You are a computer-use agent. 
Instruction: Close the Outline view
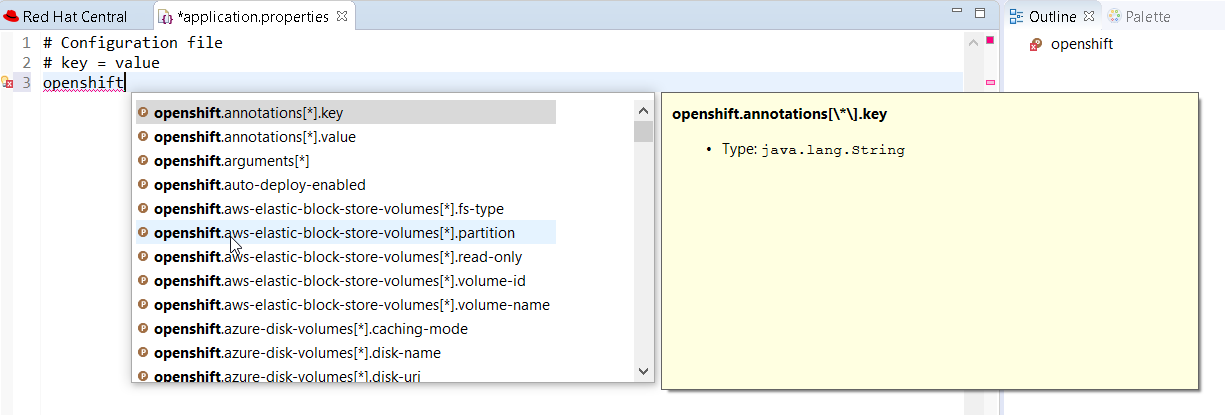coord(1089,16)
